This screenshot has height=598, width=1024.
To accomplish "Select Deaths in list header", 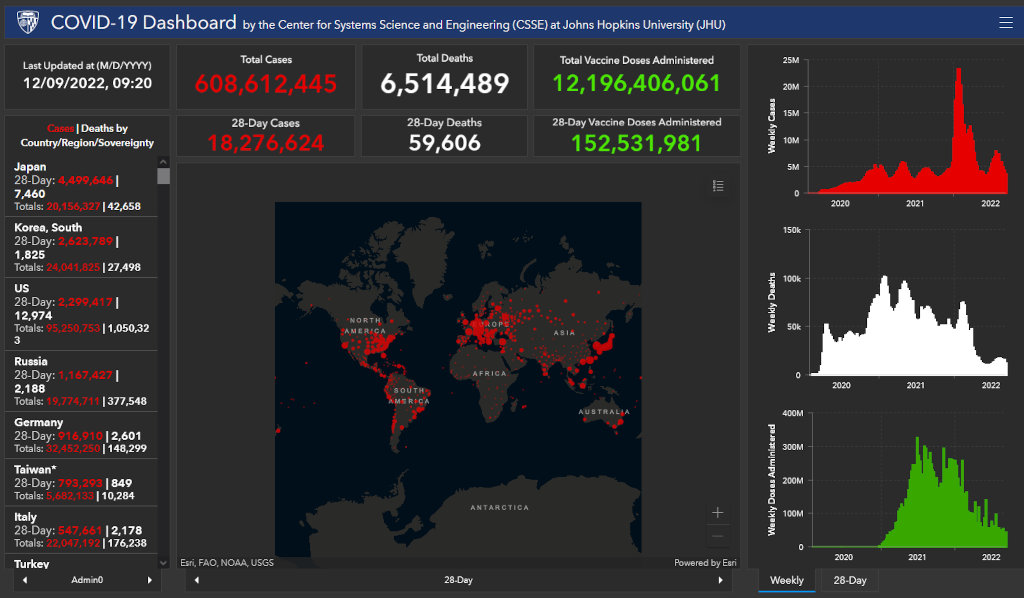I will [97, 129].
